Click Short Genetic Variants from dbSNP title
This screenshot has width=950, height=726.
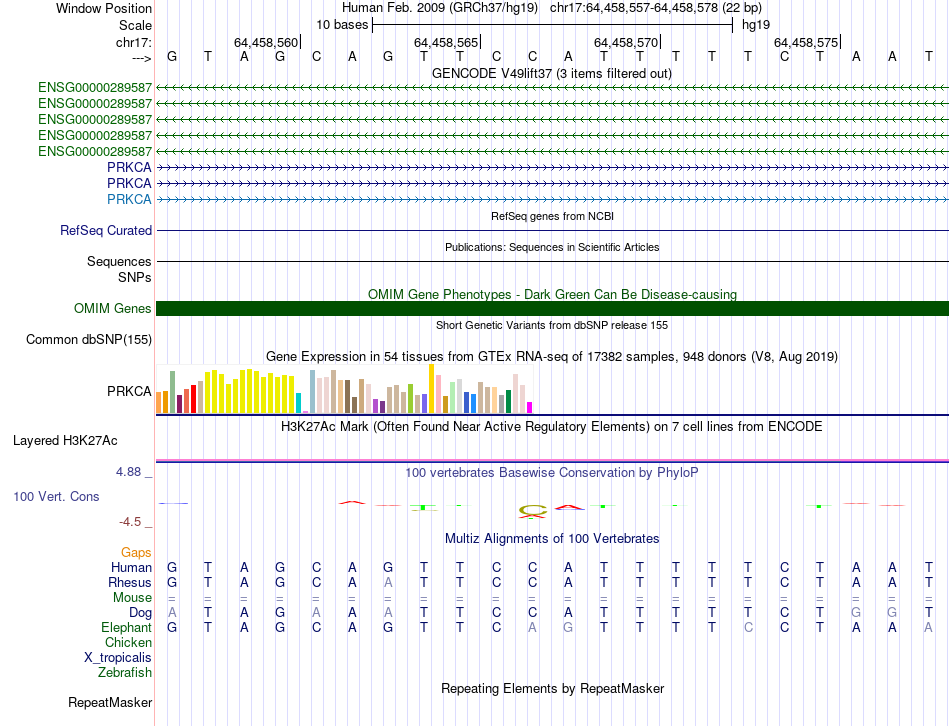click(x=552, y=325)
